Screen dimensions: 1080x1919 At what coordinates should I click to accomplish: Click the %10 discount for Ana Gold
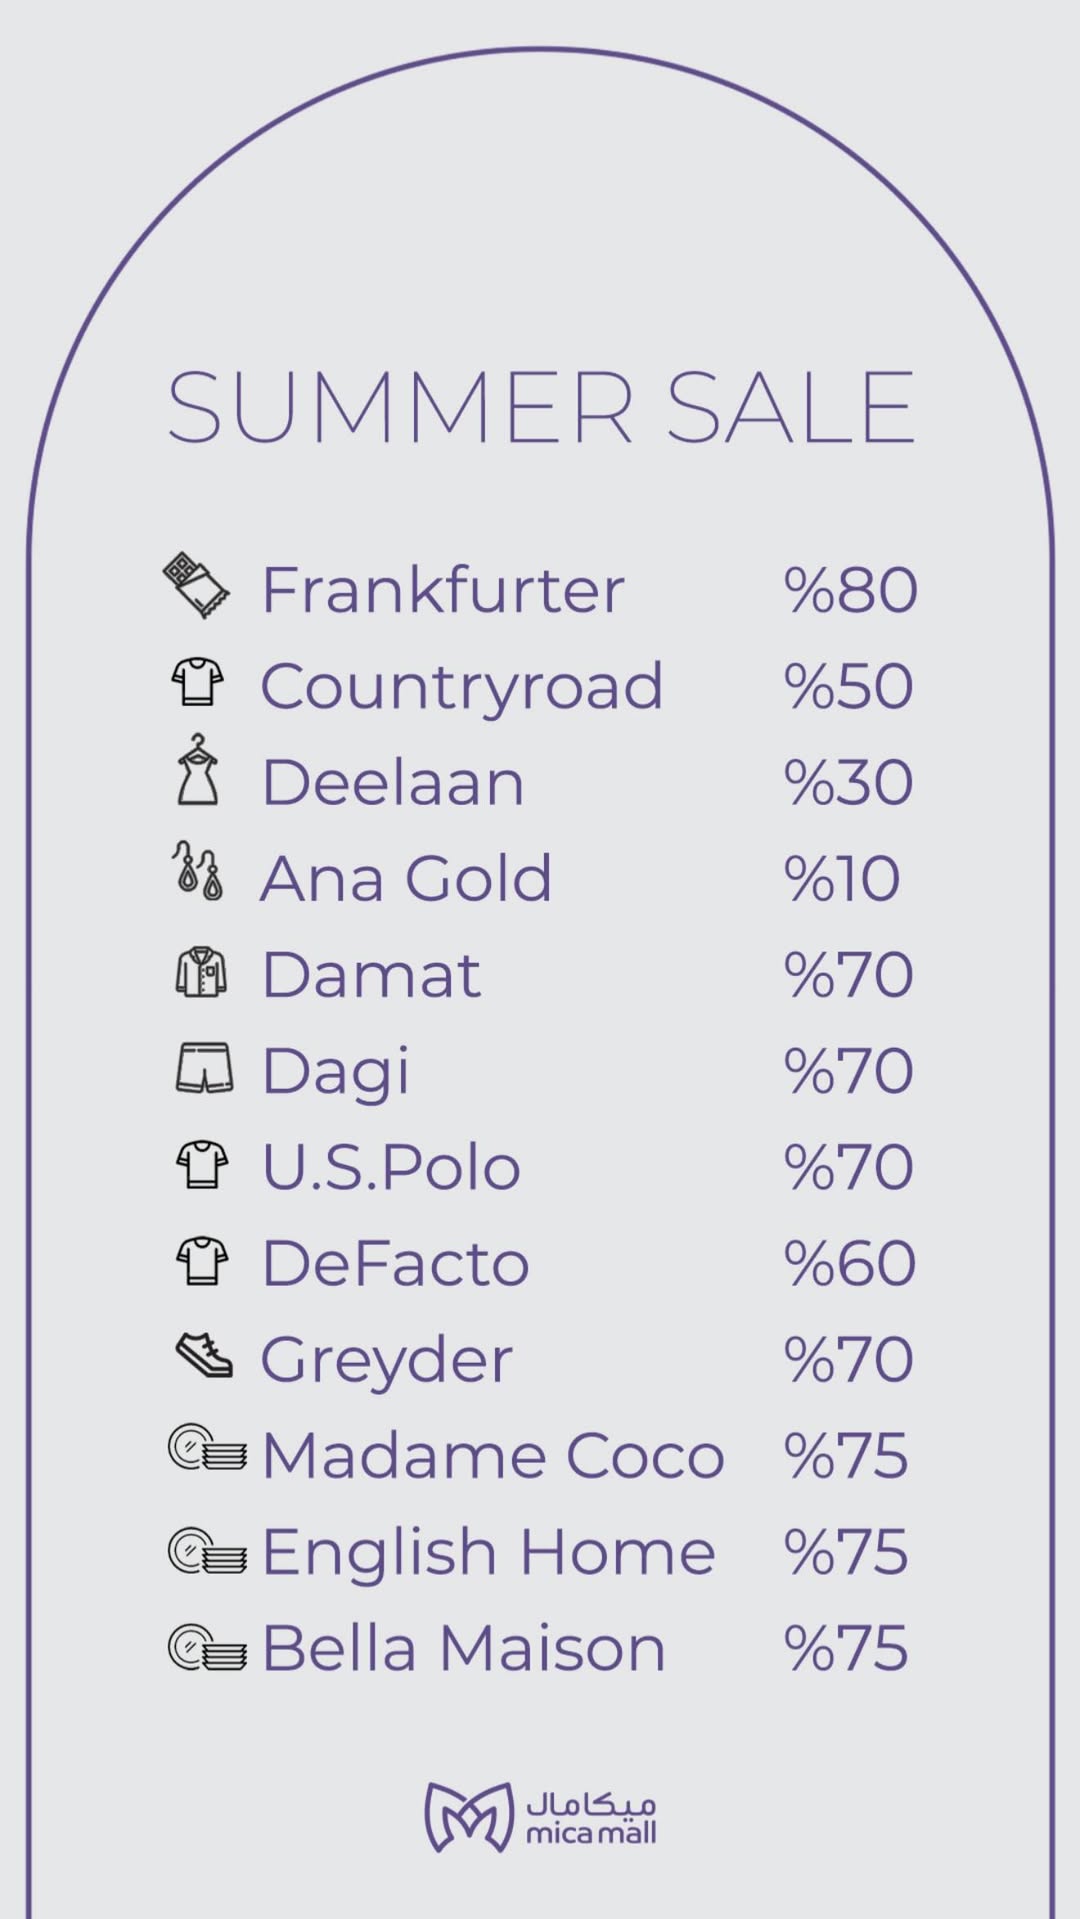[842, 879]
